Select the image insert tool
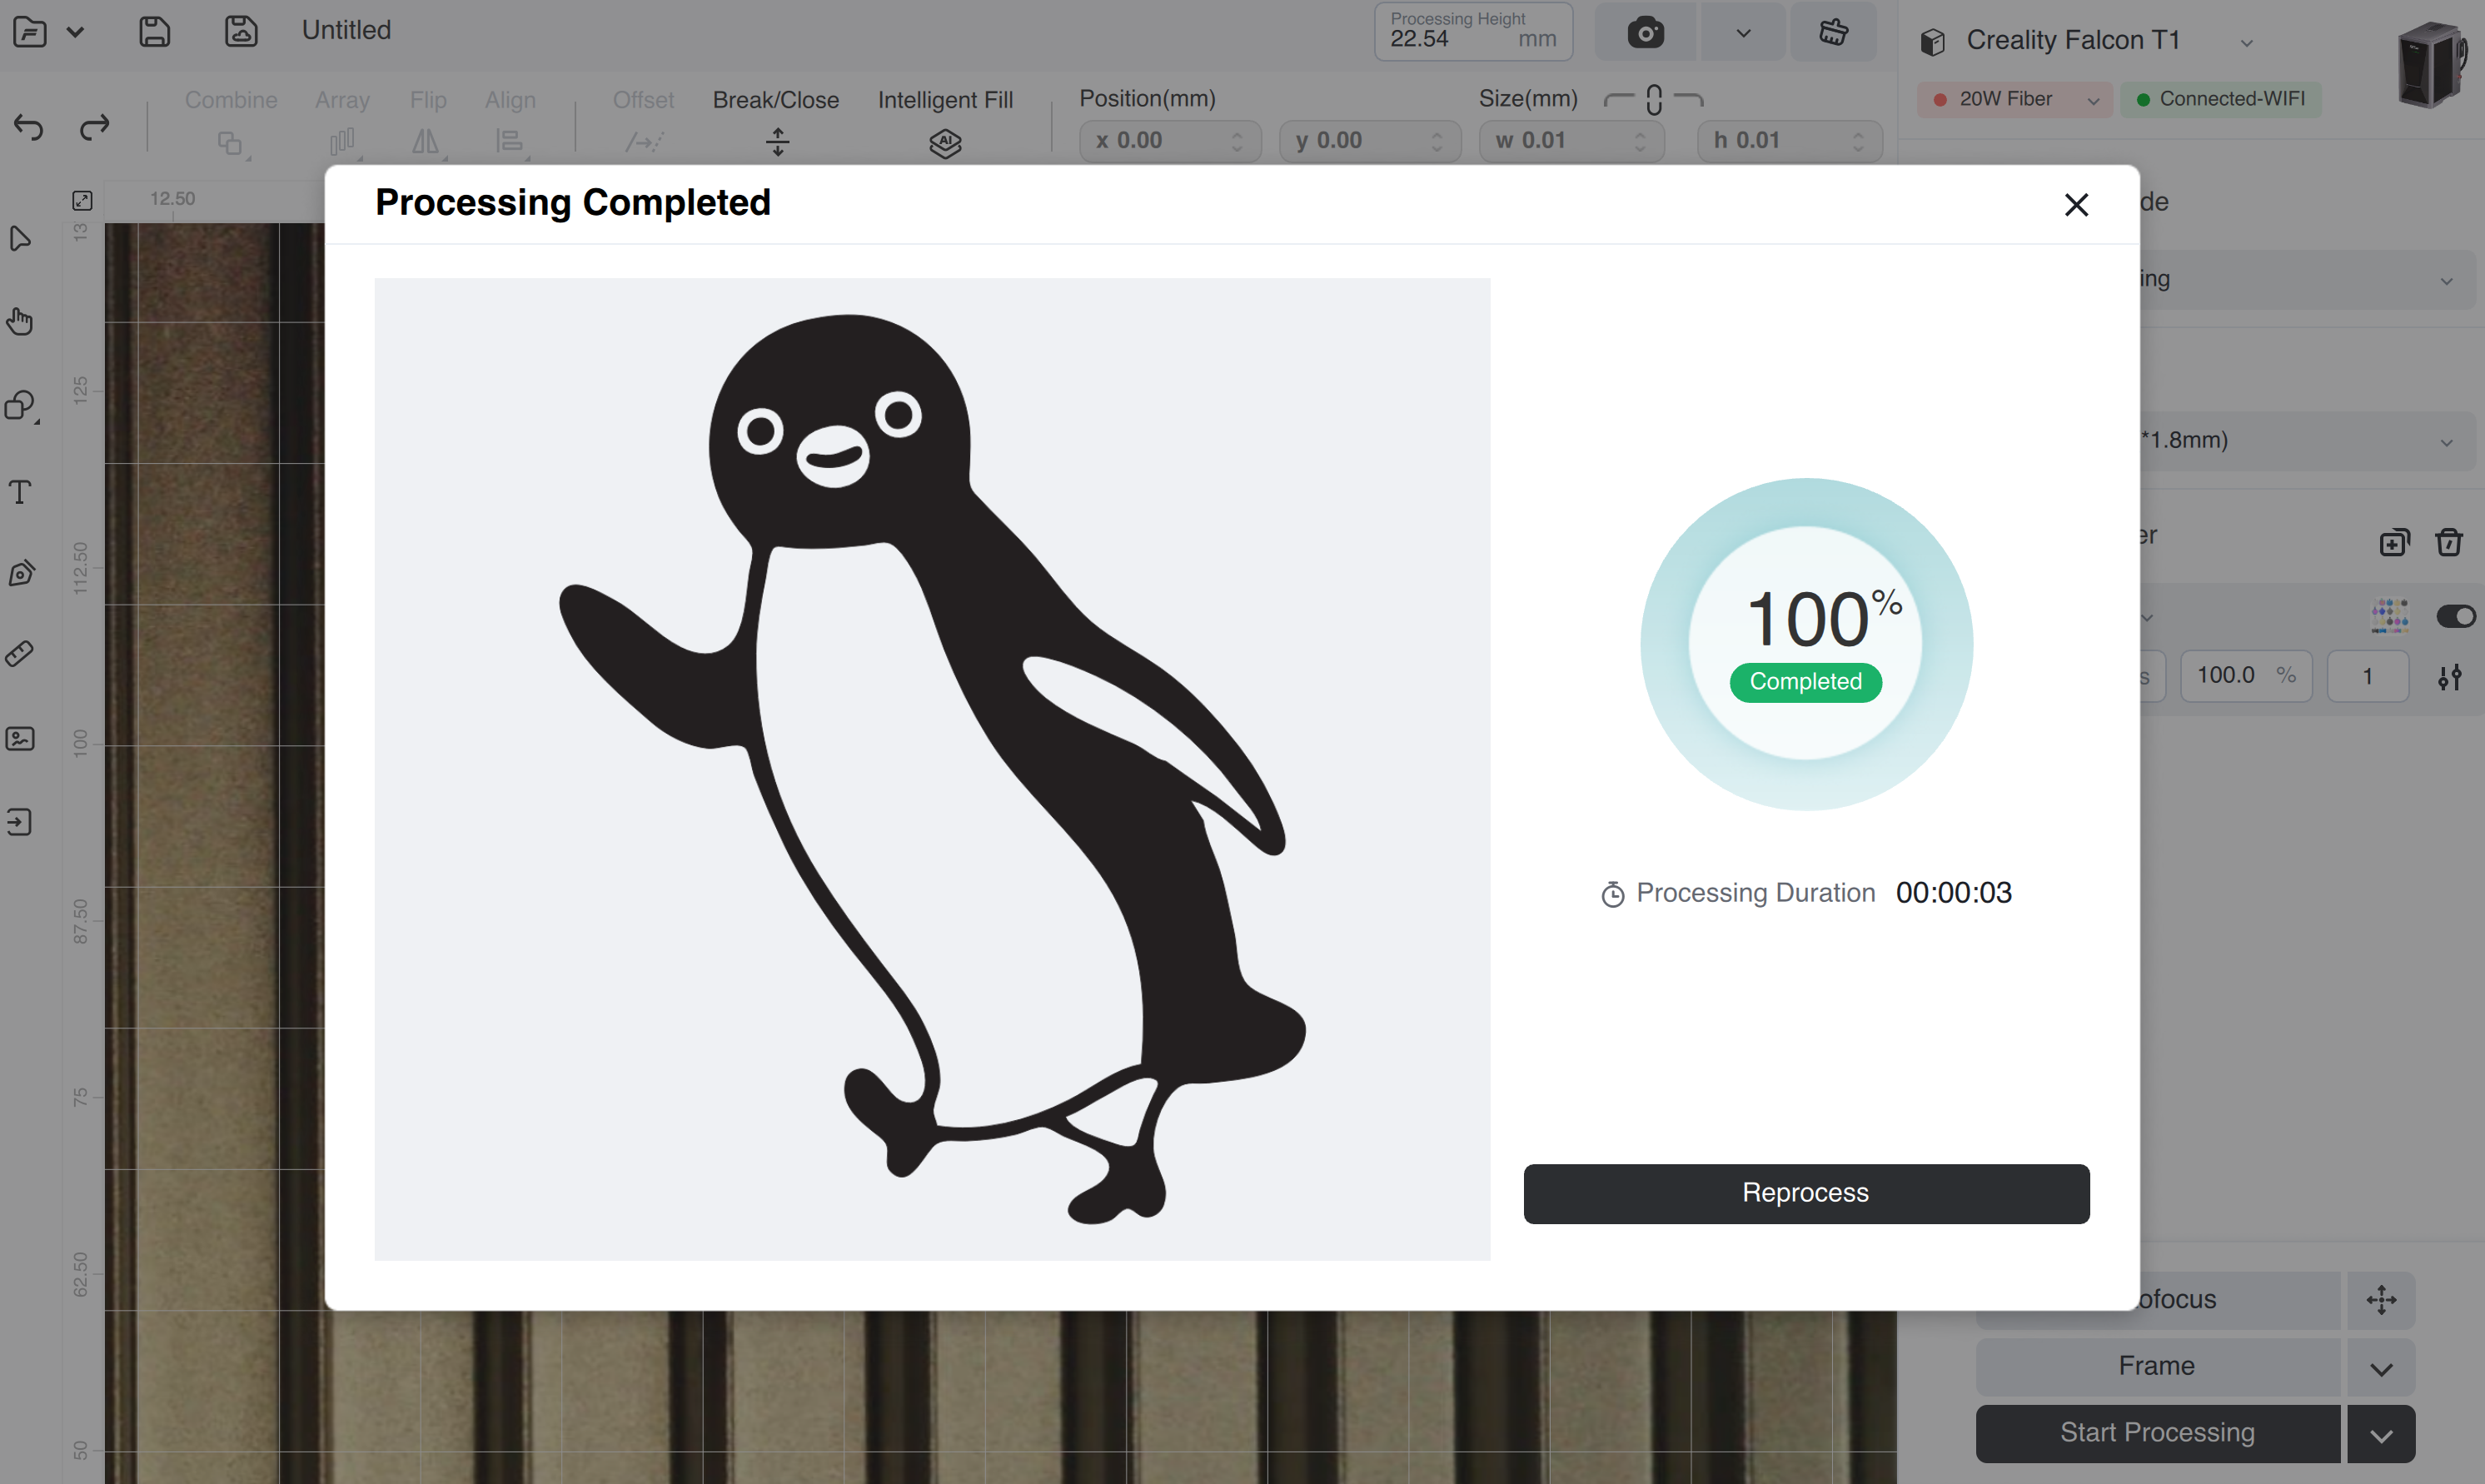 (x=20, y=739)
